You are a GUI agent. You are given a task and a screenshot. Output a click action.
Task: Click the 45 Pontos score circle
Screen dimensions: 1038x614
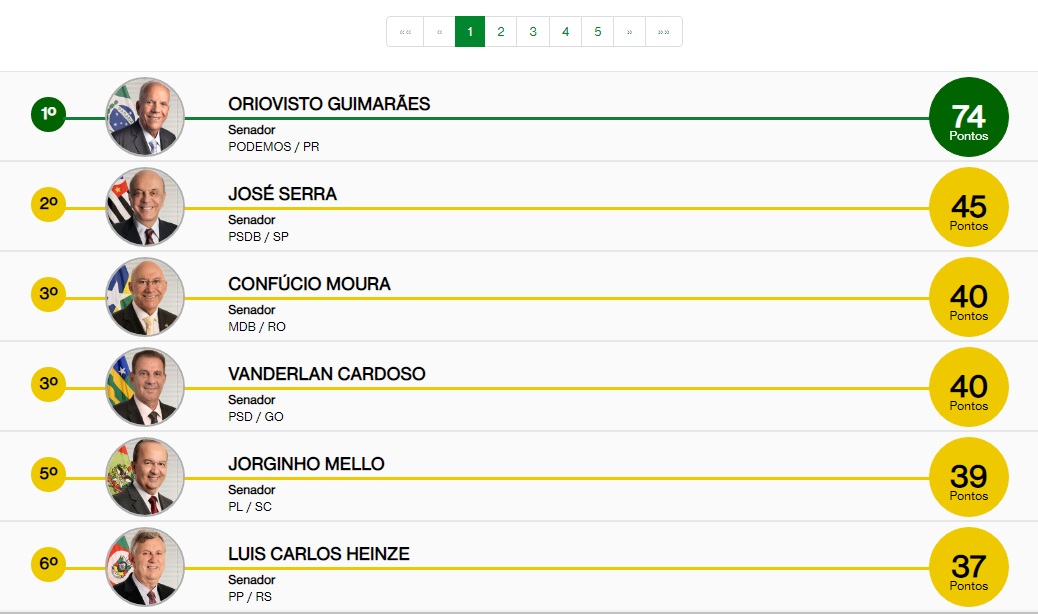tap(968, 207)
